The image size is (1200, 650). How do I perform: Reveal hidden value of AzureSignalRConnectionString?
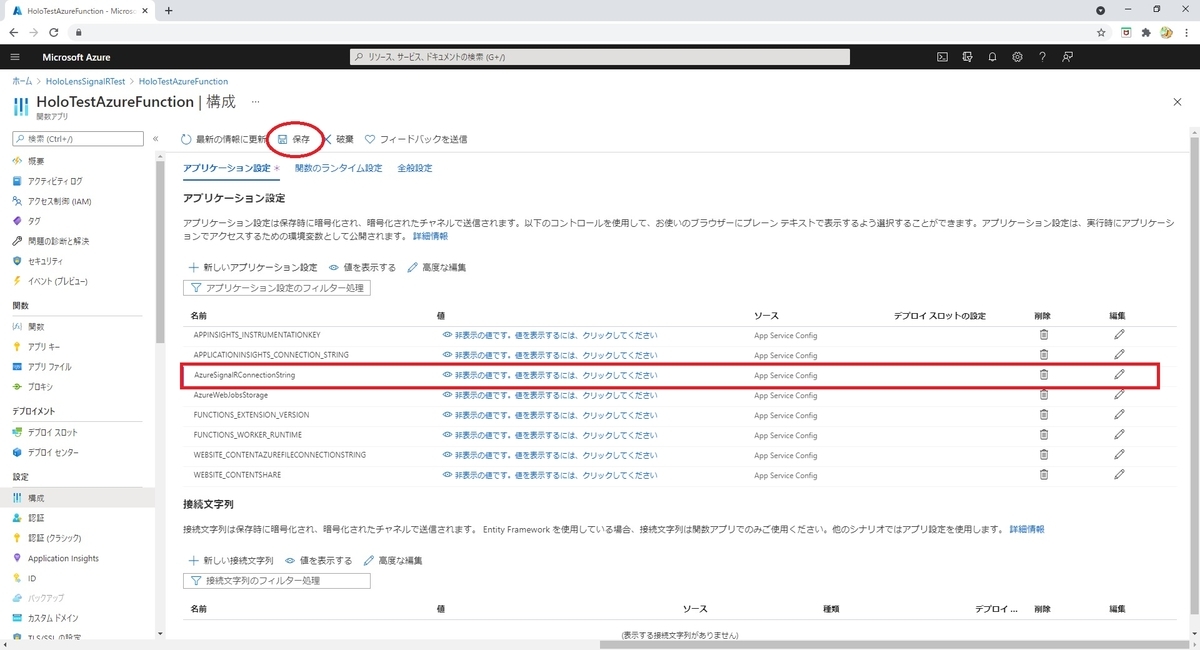[550, 375]
